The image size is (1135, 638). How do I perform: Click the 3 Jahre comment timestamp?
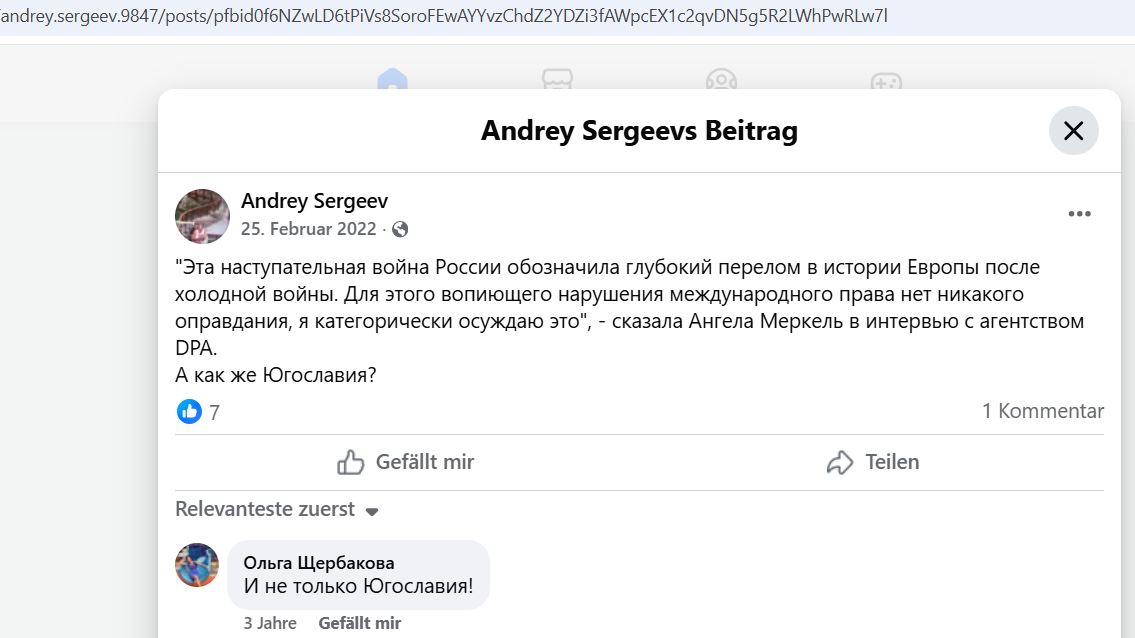pyautogui.click(x=270, y=623)
